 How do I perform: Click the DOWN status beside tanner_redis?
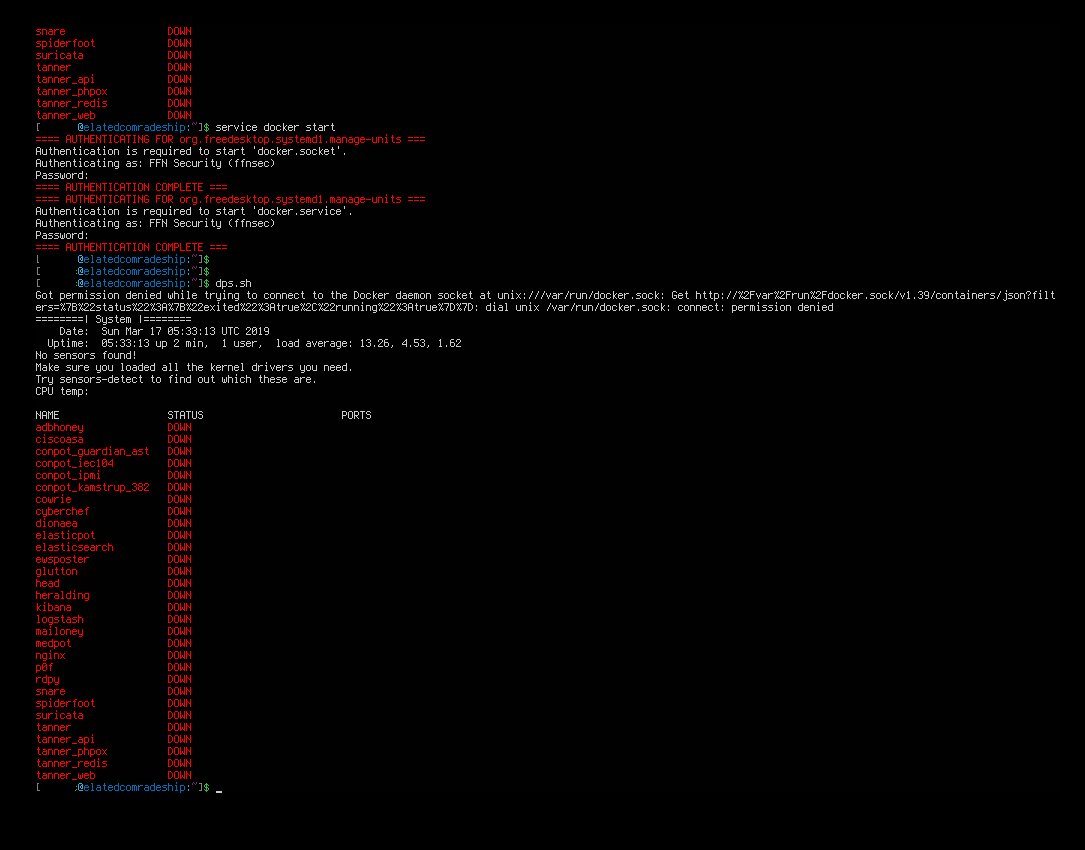(x=179, y=763)
